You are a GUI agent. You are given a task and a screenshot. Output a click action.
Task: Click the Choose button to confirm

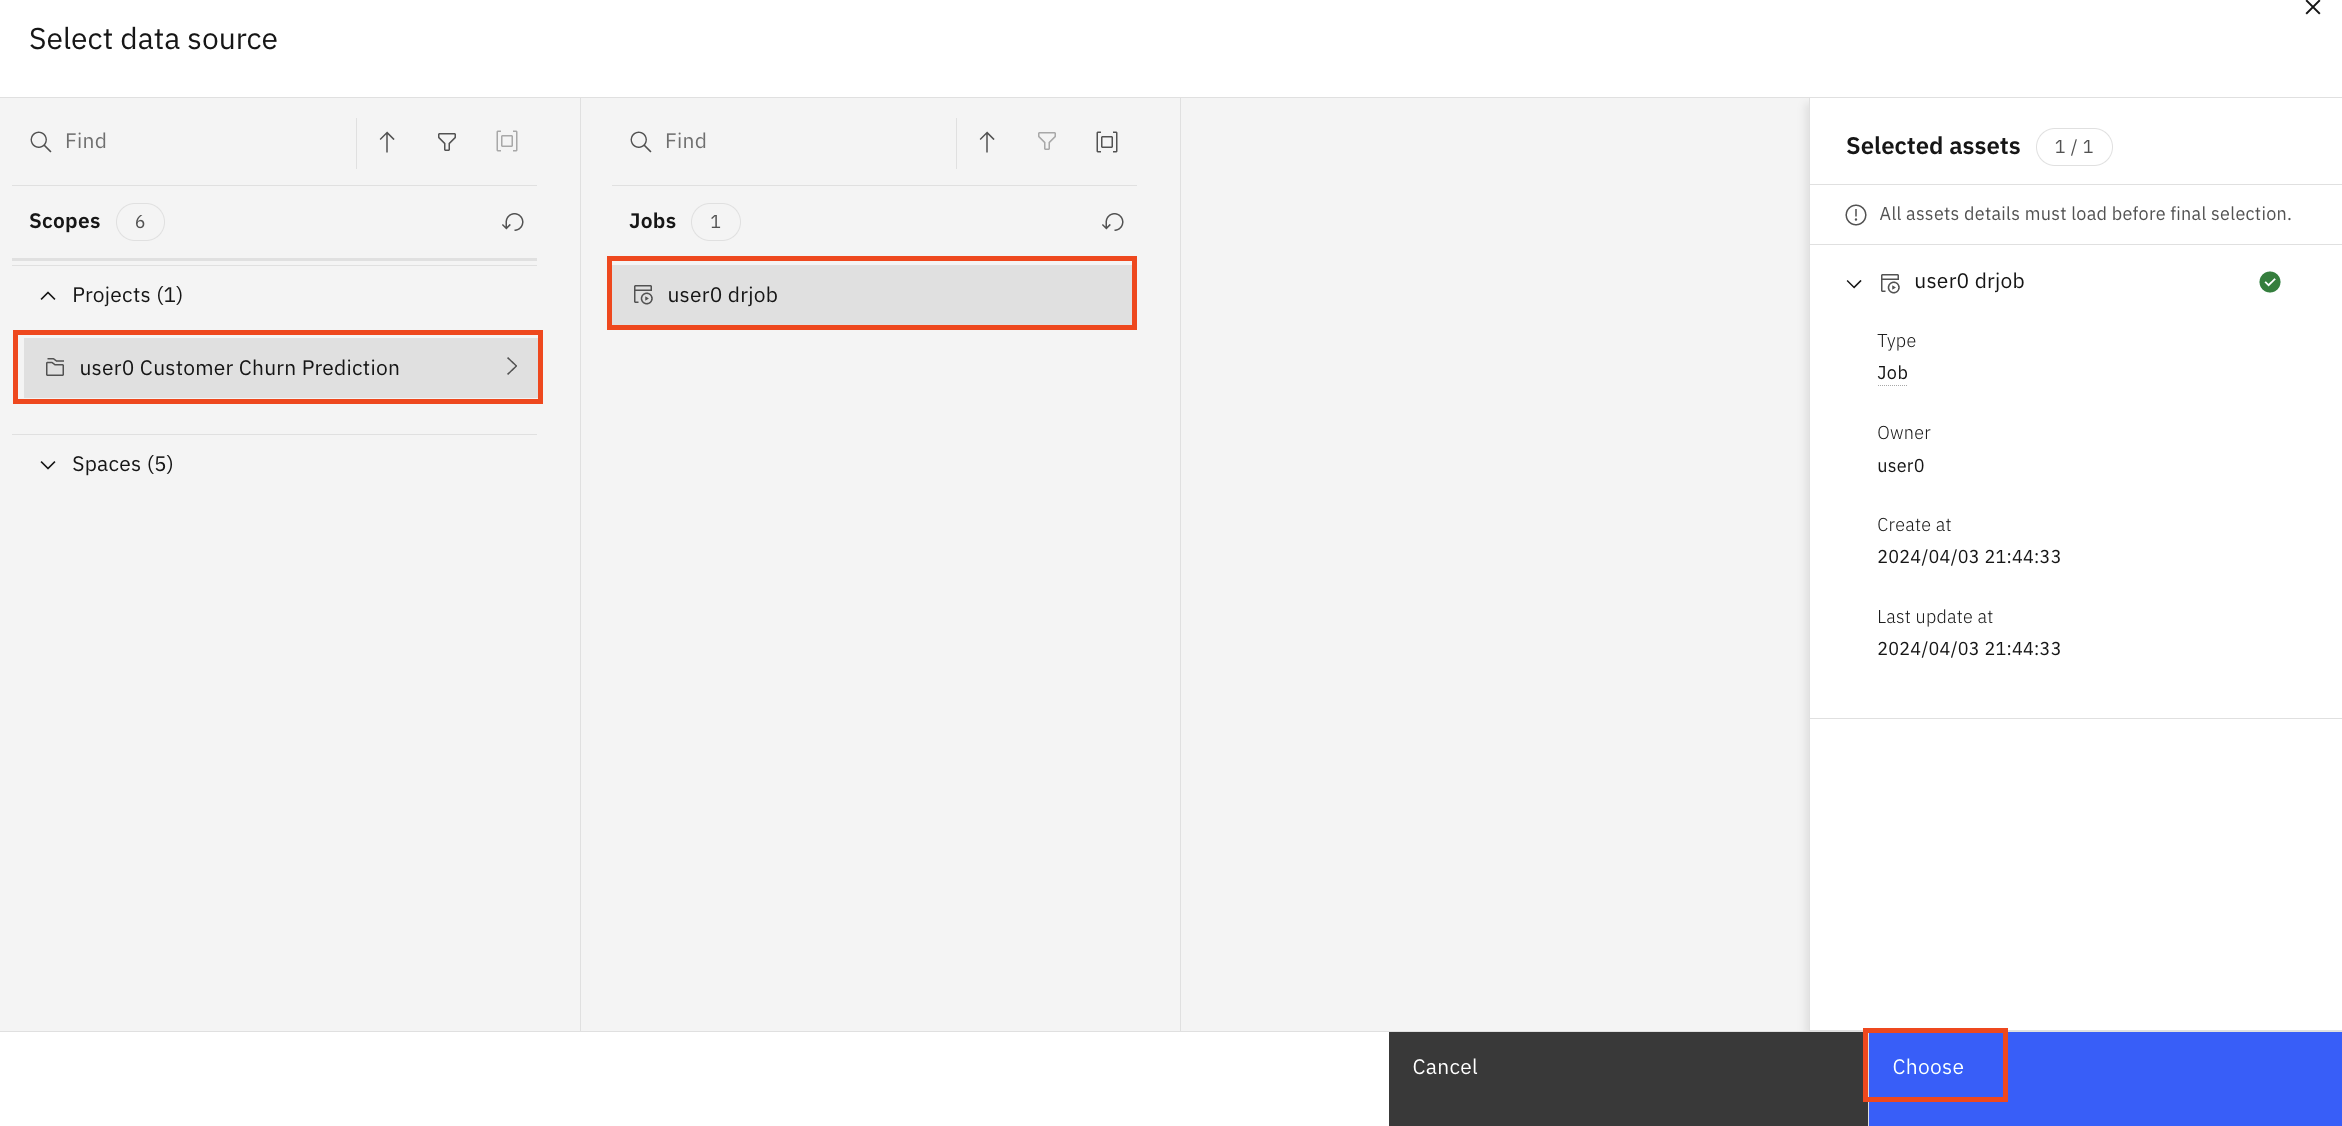1928,1066
